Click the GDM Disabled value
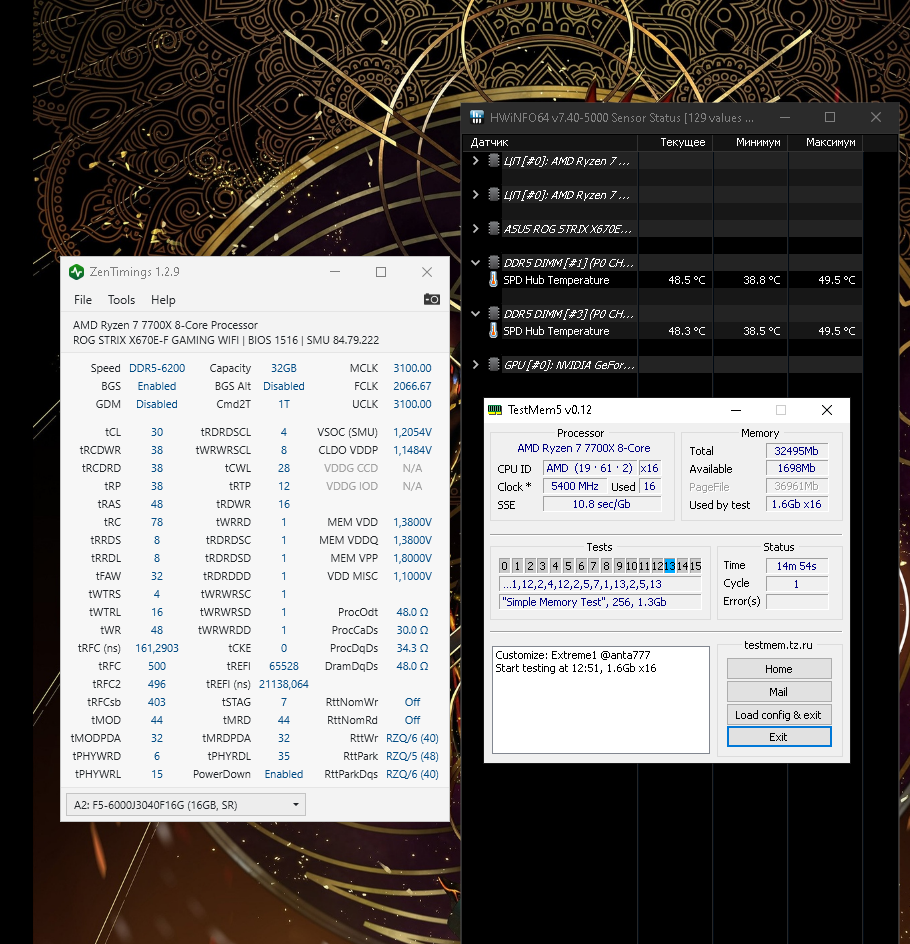Image resolution: width=910 pixels, height=944 pixels. [x=156, y=404]
